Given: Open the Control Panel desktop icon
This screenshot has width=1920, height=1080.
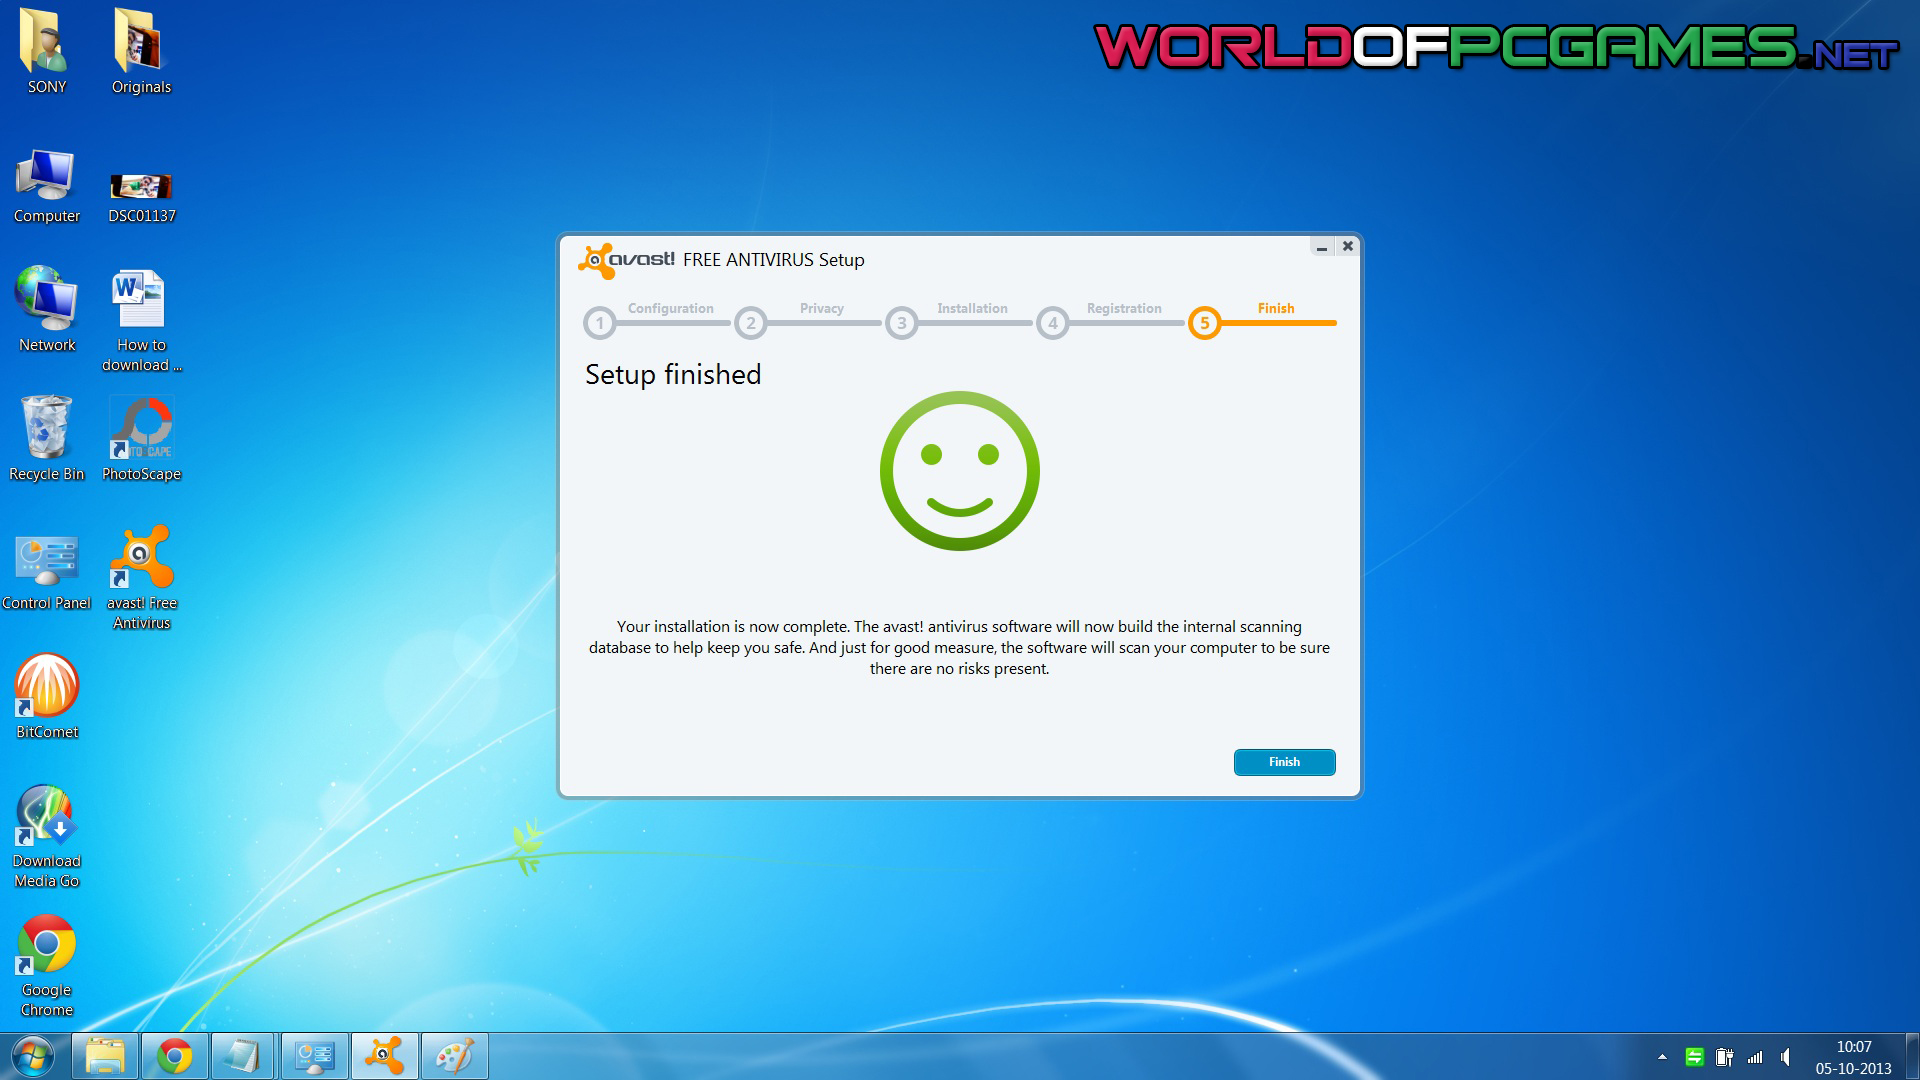Looking at the screenshot, I should 46,559.
